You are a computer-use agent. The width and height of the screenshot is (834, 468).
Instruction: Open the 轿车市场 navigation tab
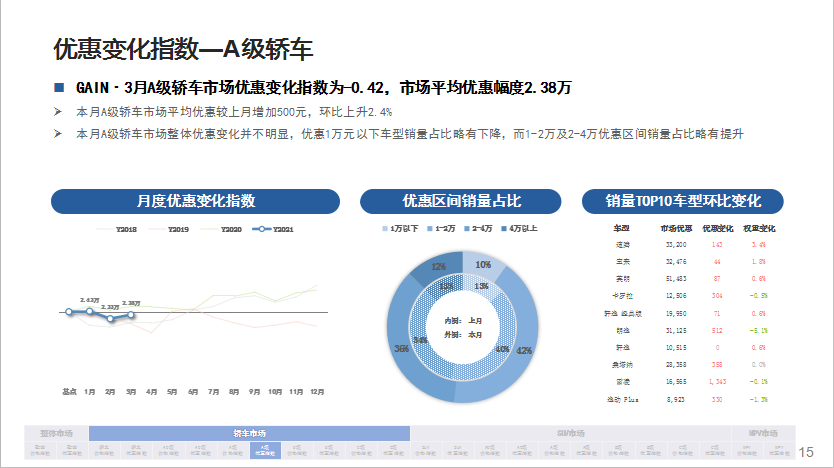[249, 433]
